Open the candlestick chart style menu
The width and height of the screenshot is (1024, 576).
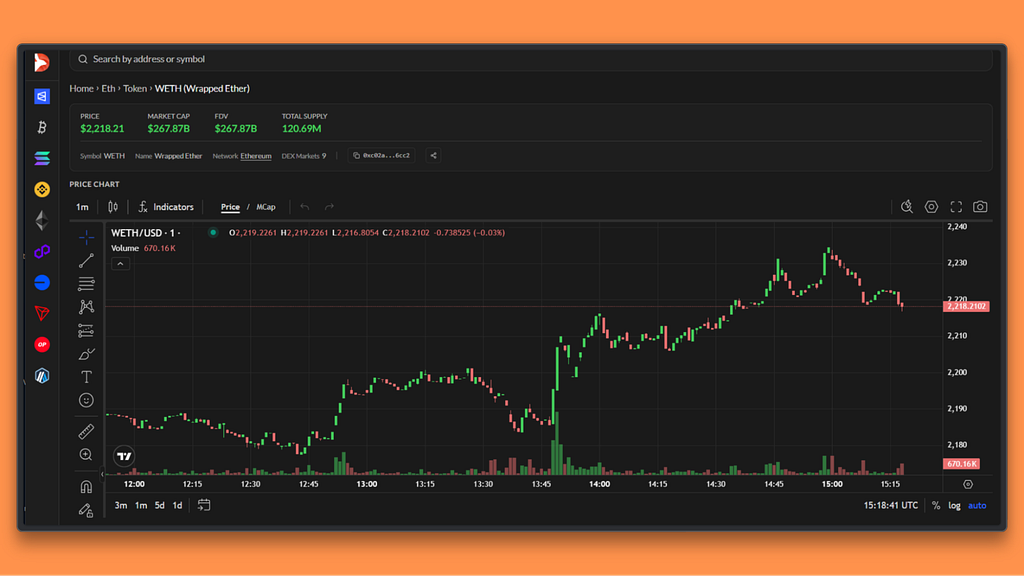(113, 207)
